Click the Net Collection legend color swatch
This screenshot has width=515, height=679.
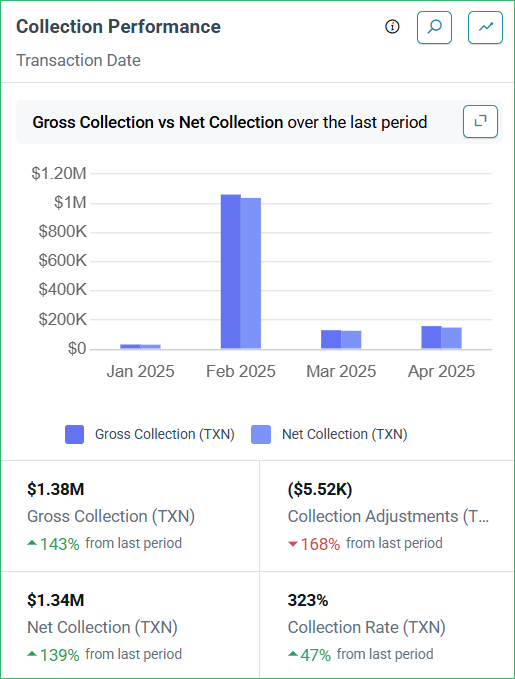(x=261, y=434)
